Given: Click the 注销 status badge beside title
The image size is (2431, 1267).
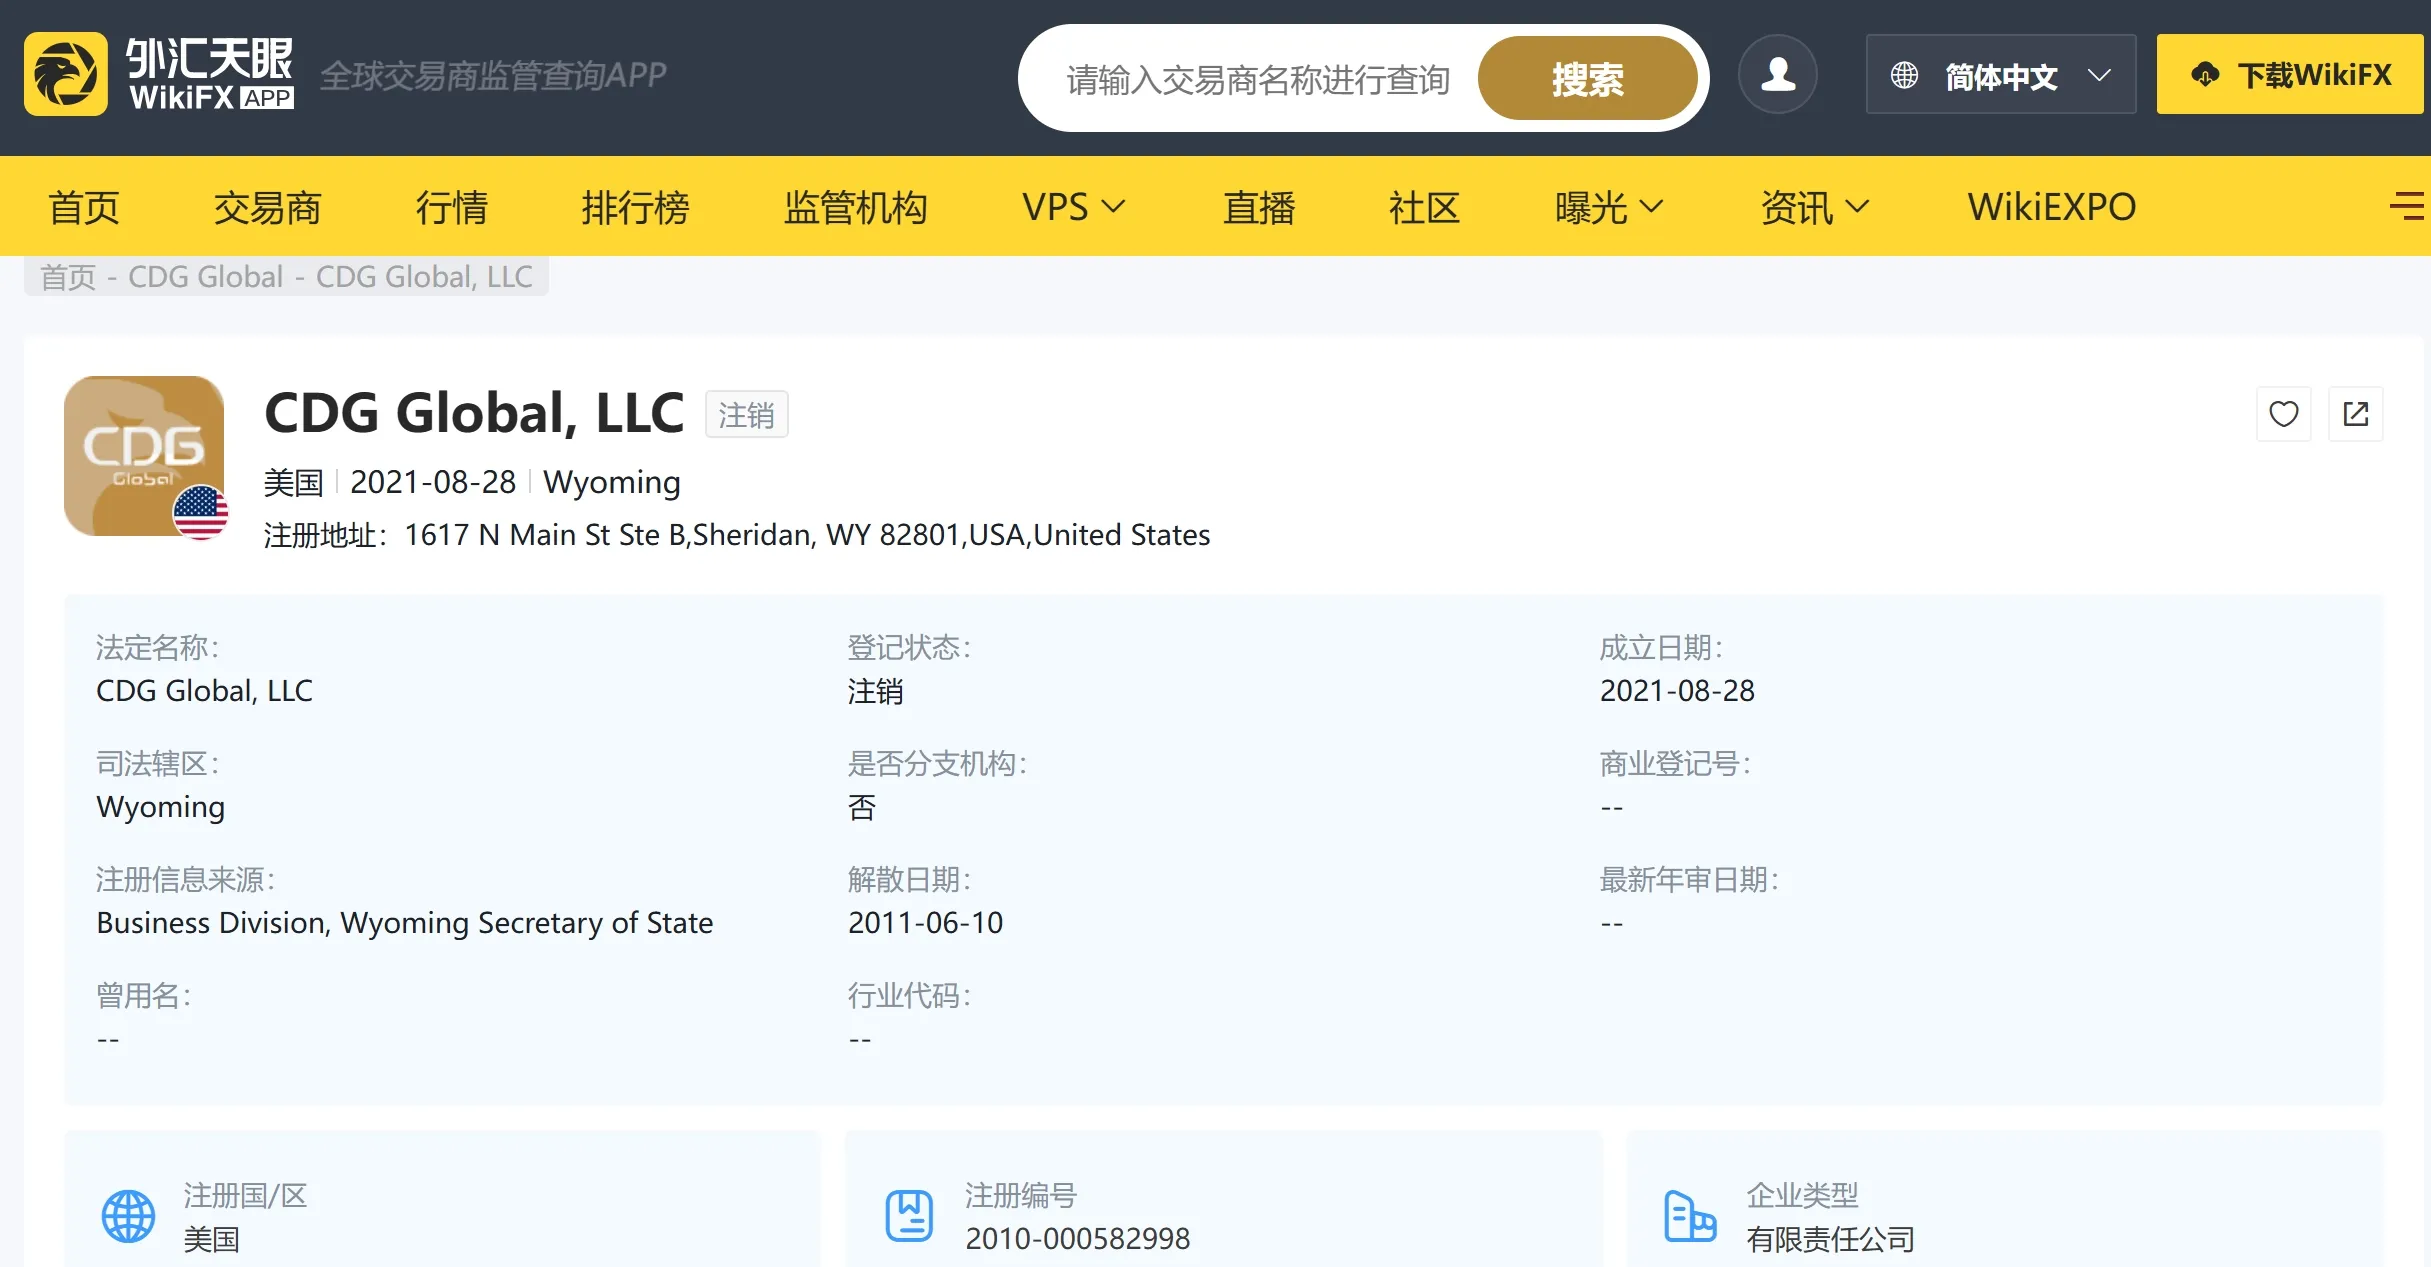Looking at the screenshot, I should (x=747, y=414).
